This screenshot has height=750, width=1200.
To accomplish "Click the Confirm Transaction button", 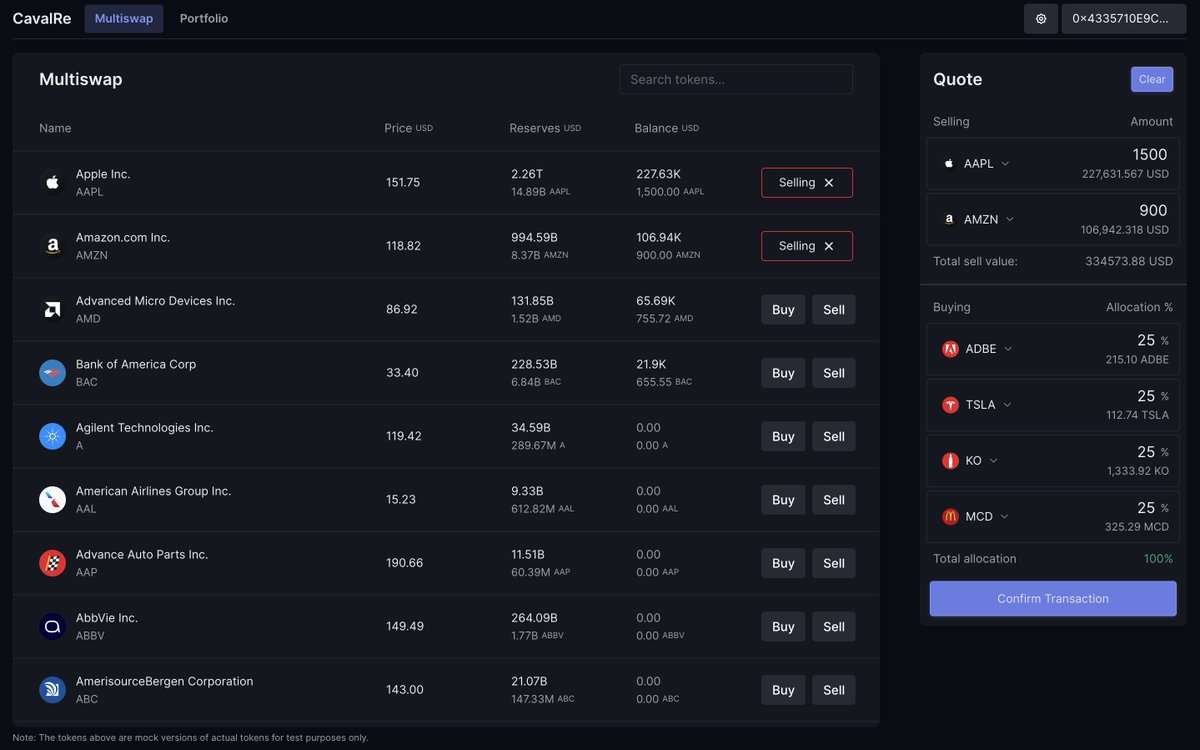I will (1052, 598).
